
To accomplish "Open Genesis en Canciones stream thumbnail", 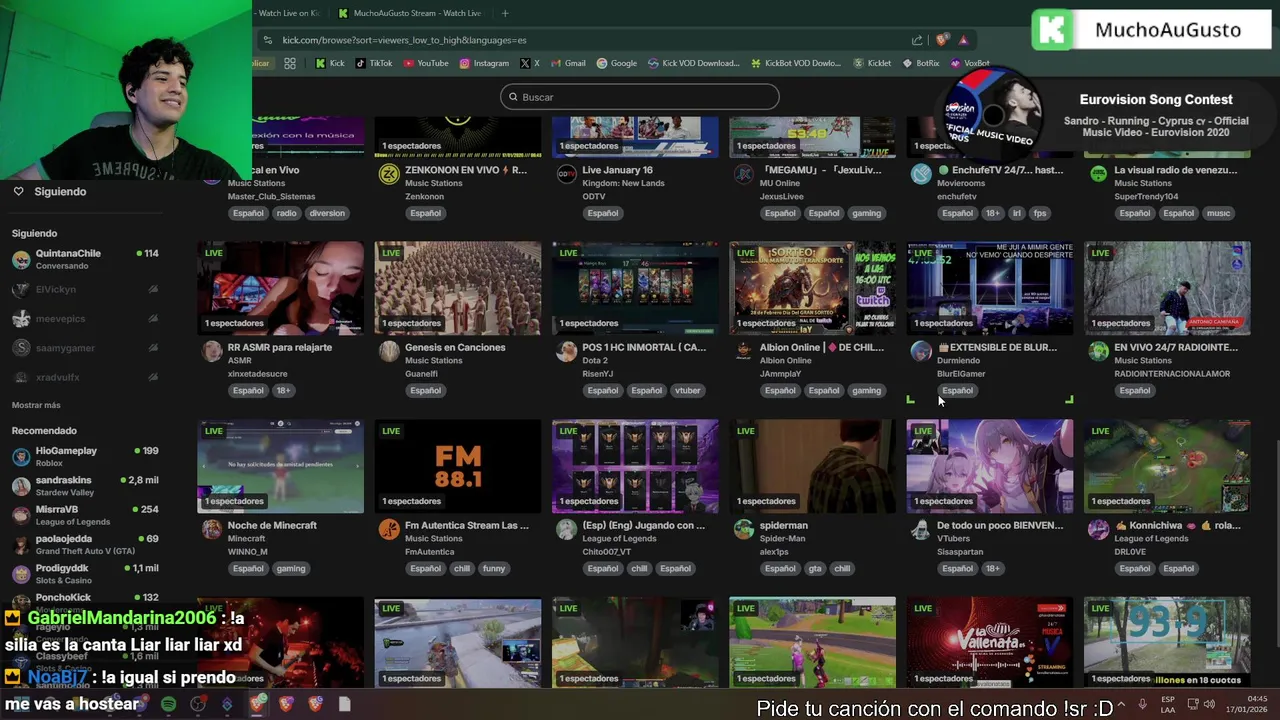I will [x=458, y=288].
